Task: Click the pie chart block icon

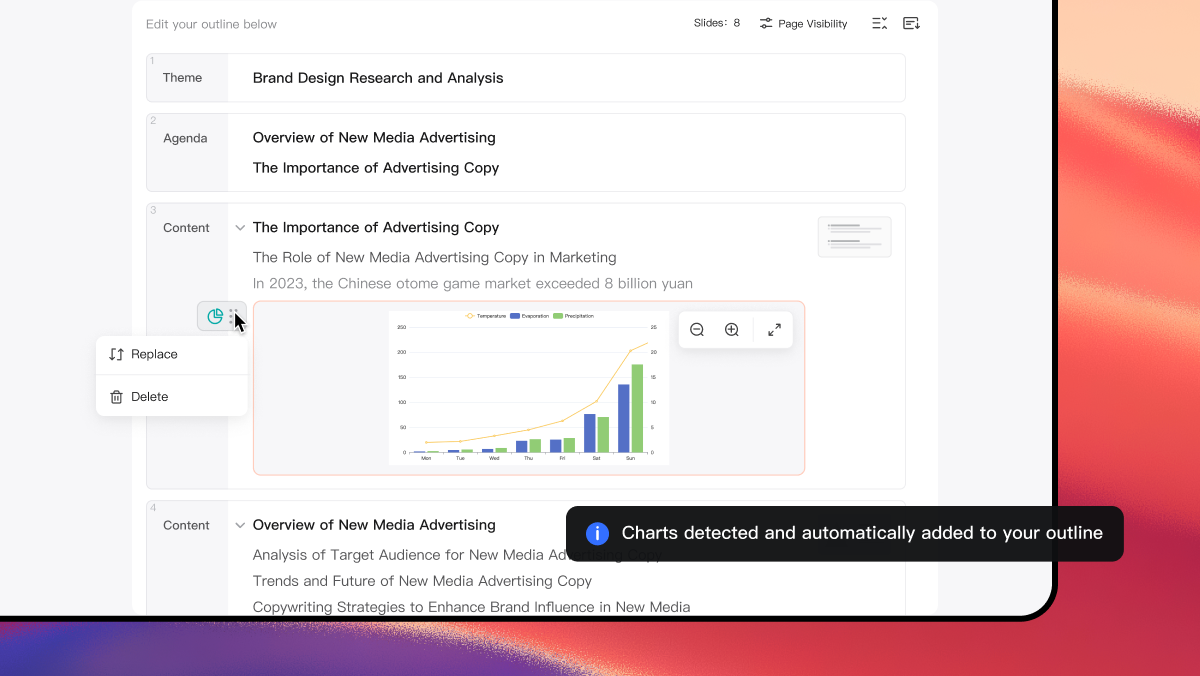Action: pyautogui.click(x=215, y=317)
